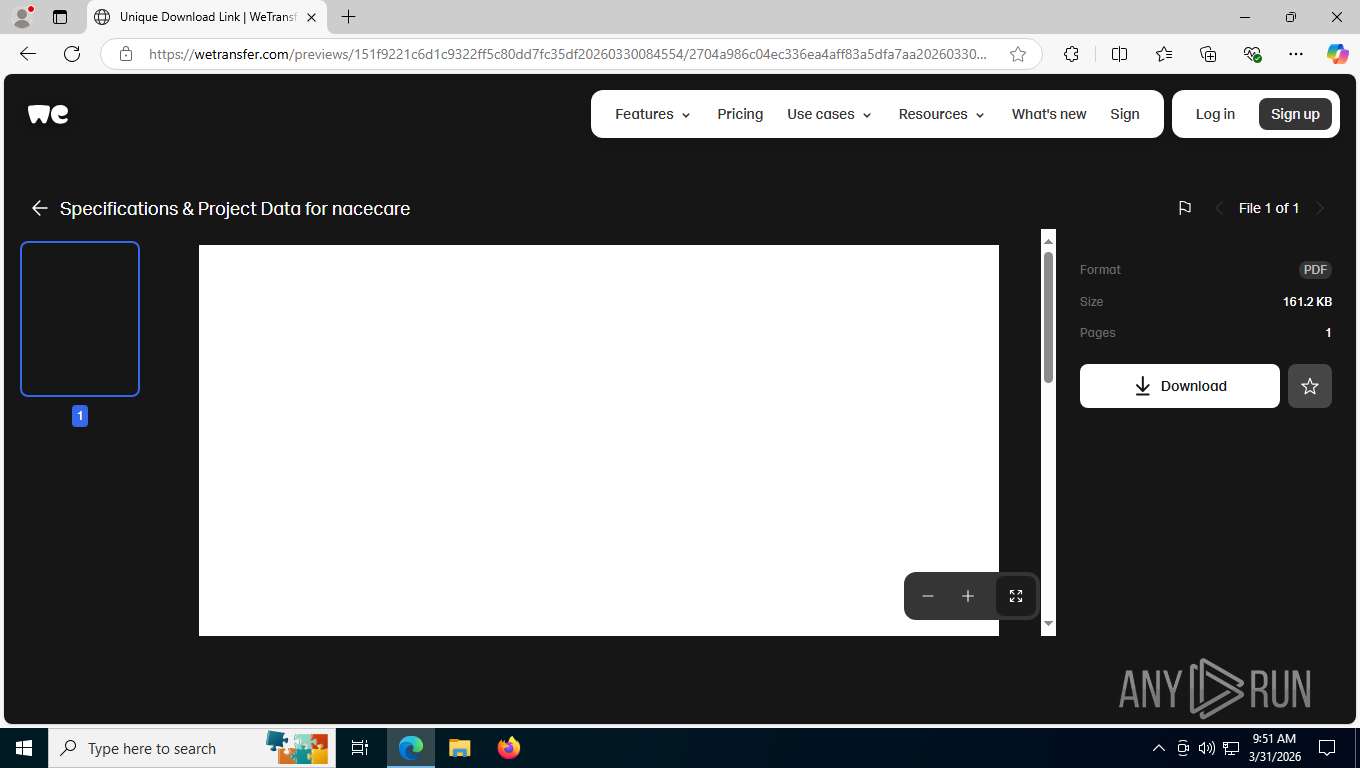This screenshot has height=768, width=1360.
Task: Expand the Resources dropdown menu
Action: [x=941, y=114]
